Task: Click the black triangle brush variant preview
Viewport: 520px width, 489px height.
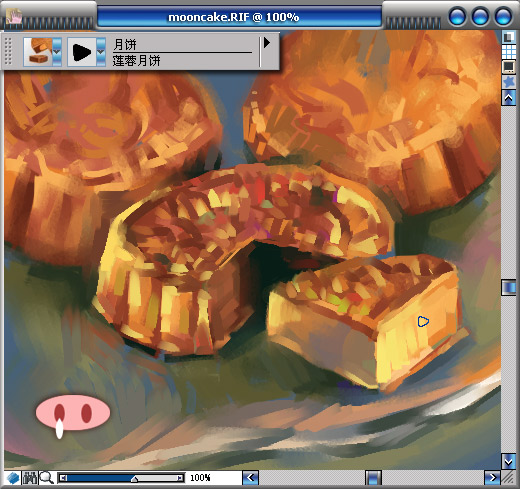Action: [82, 52]
